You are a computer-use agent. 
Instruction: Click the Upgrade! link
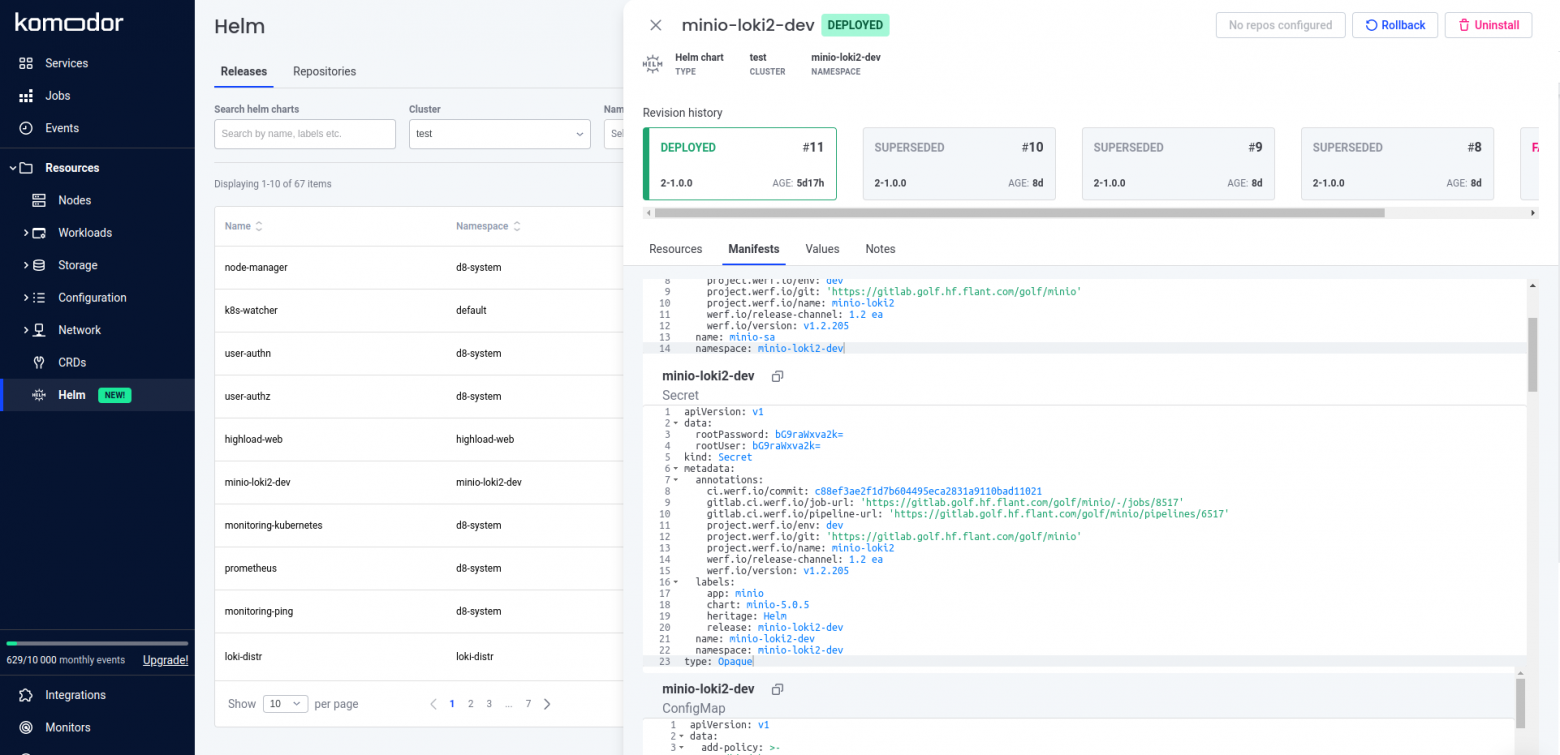point(165,660)
